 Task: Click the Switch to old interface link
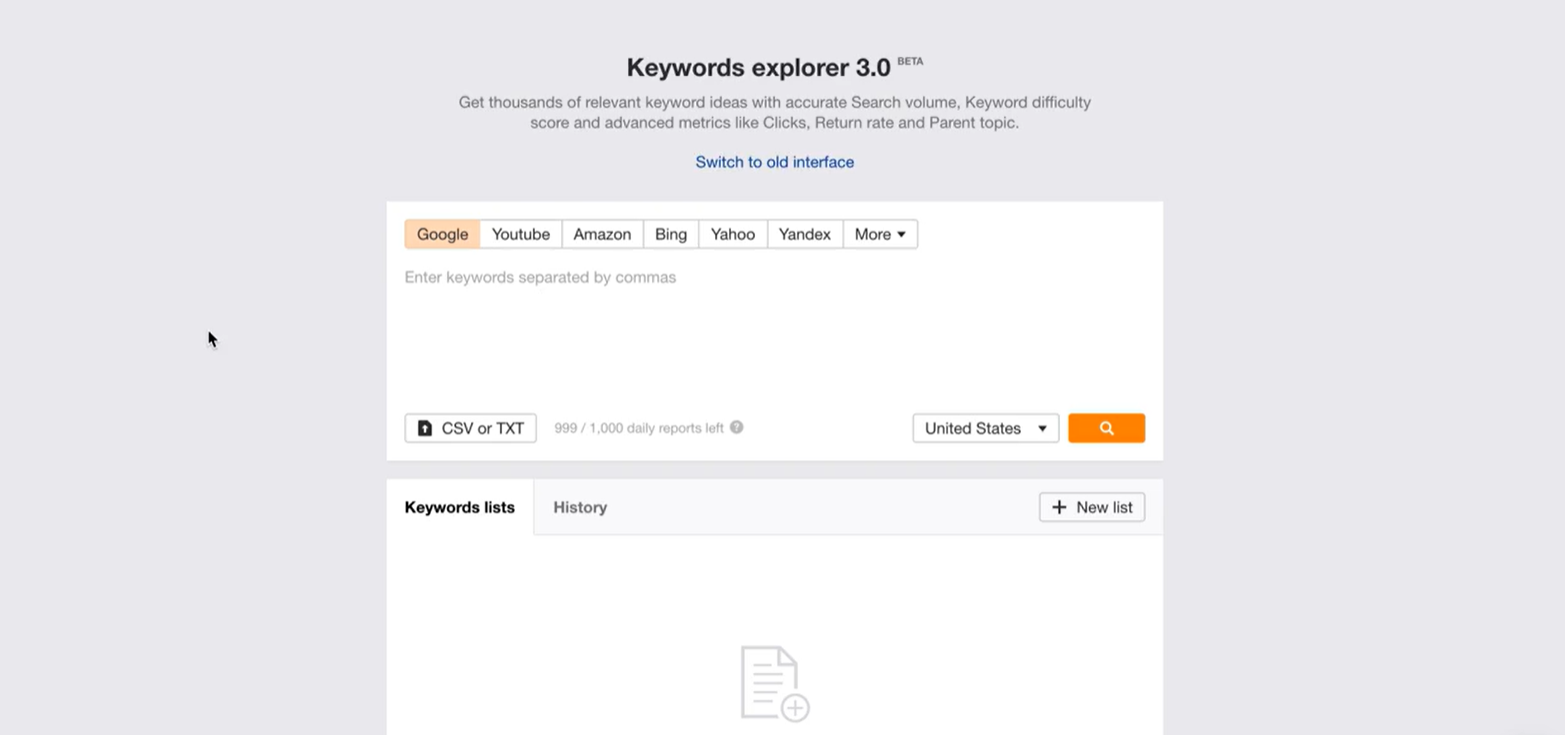click(x=774, y=161)
